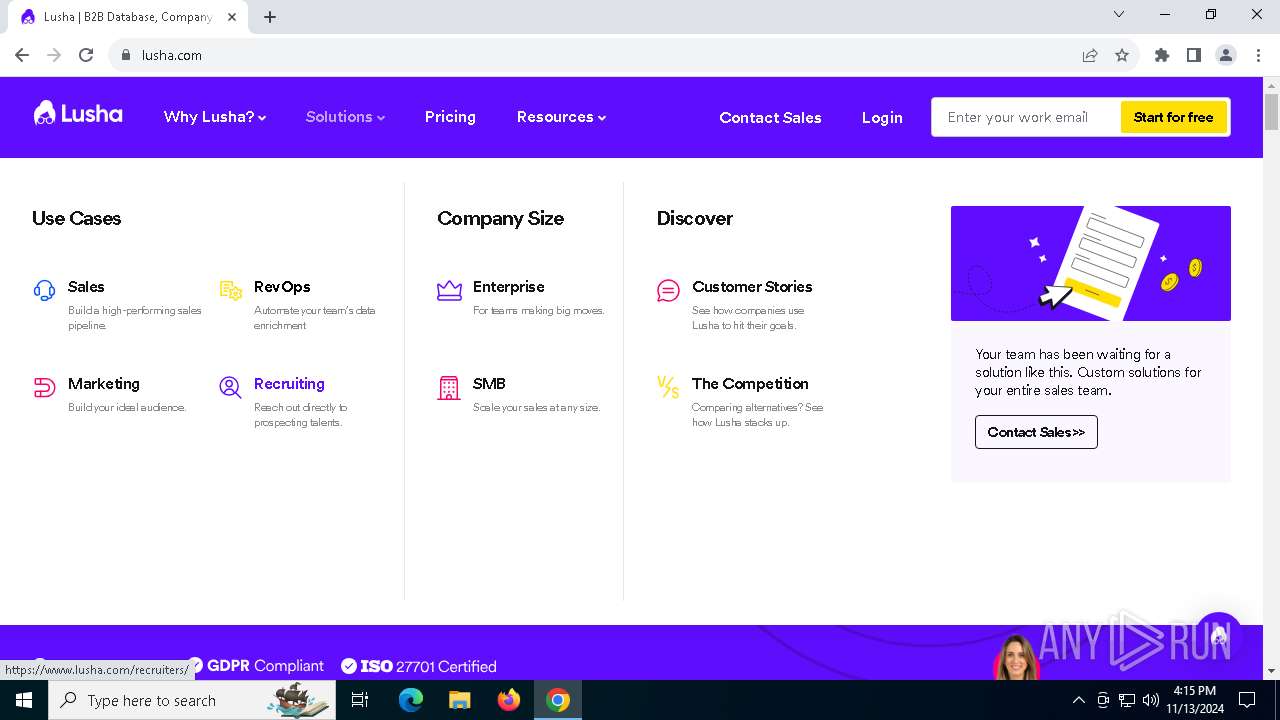
Task: Click Contact Sales in header
Action: tap(770, 117)
